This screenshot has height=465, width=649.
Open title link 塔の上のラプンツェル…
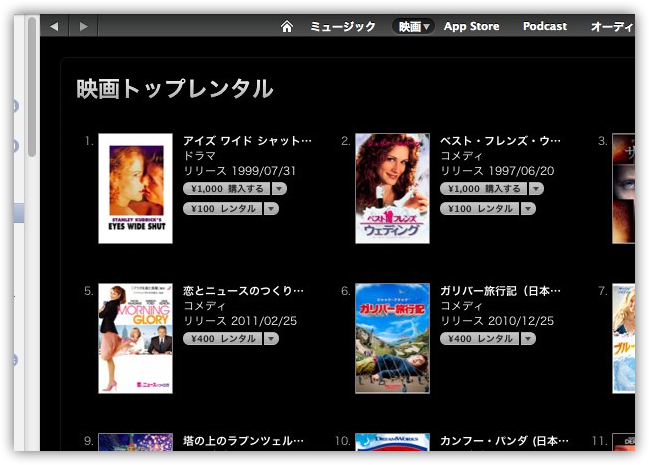pos(243,441)
